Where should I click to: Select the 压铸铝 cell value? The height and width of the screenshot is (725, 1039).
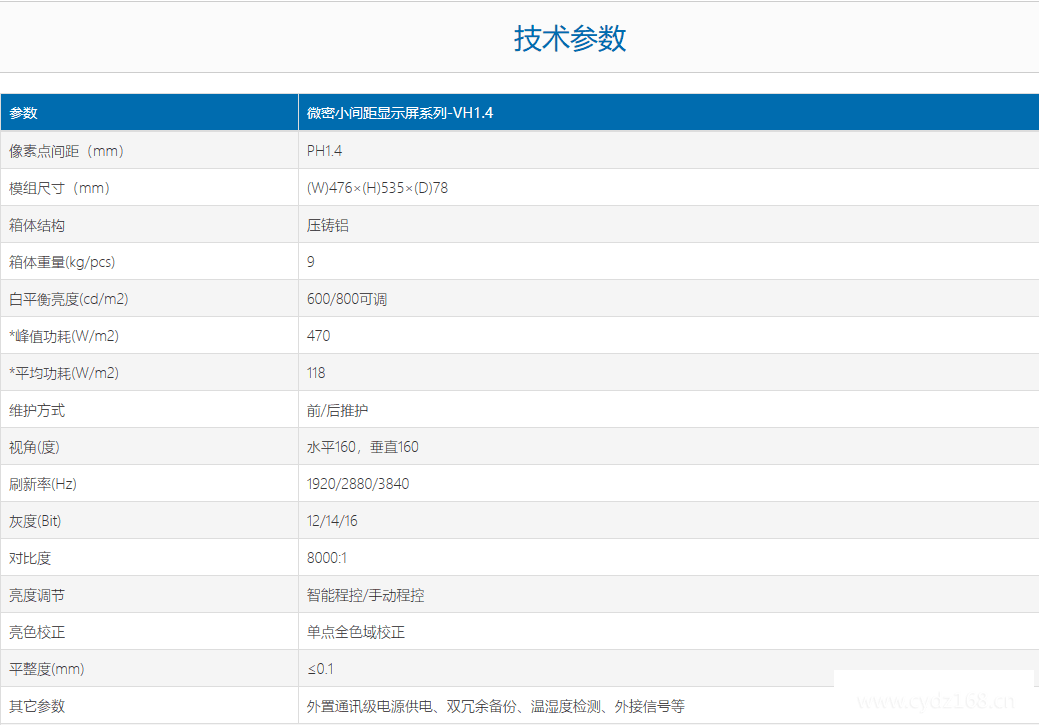328,225
